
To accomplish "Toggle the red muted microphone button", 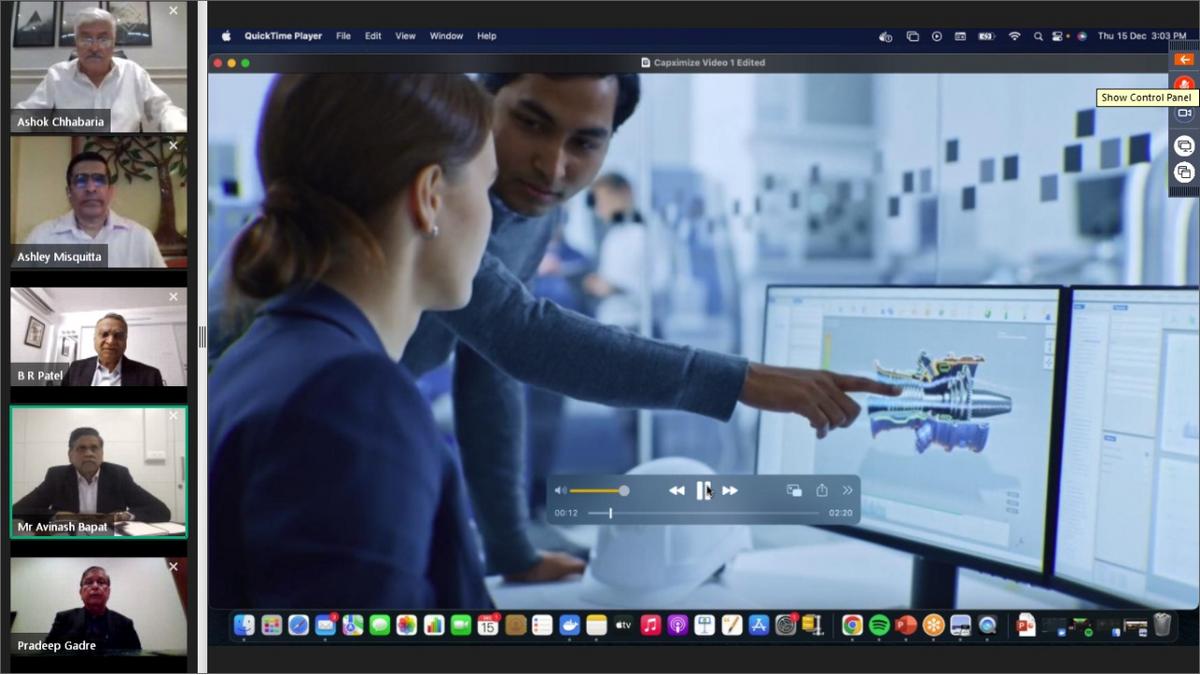I will 1184,85.
